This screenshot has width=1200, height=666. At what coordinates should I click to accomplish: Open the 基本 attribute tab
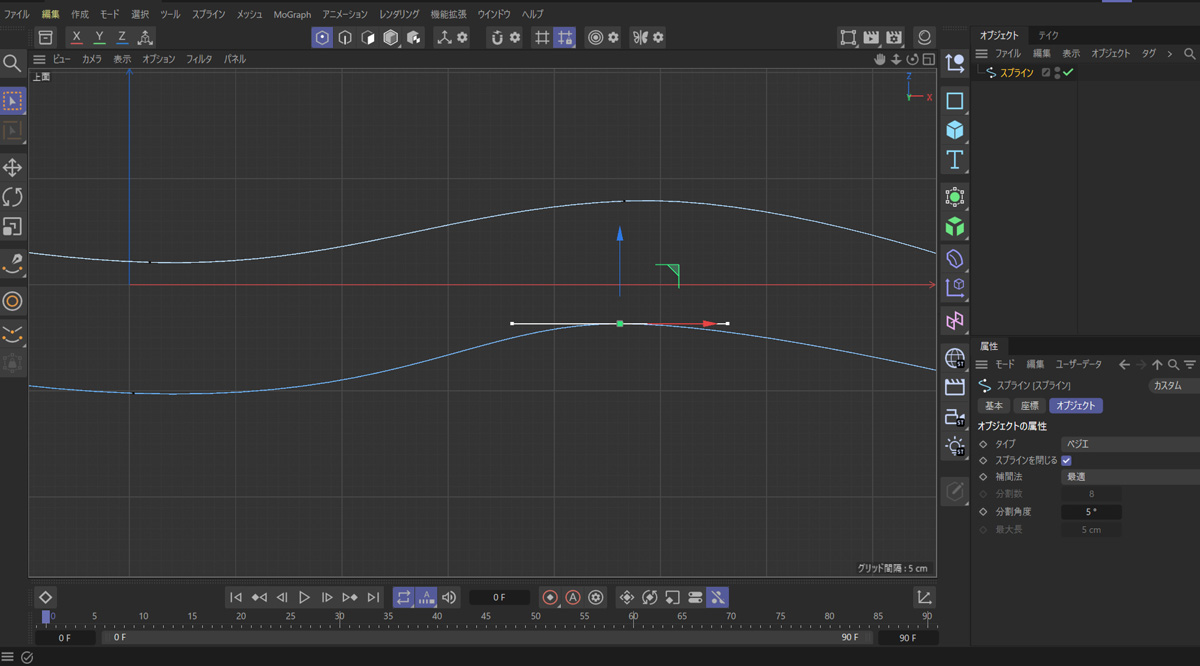click(994, 406)
